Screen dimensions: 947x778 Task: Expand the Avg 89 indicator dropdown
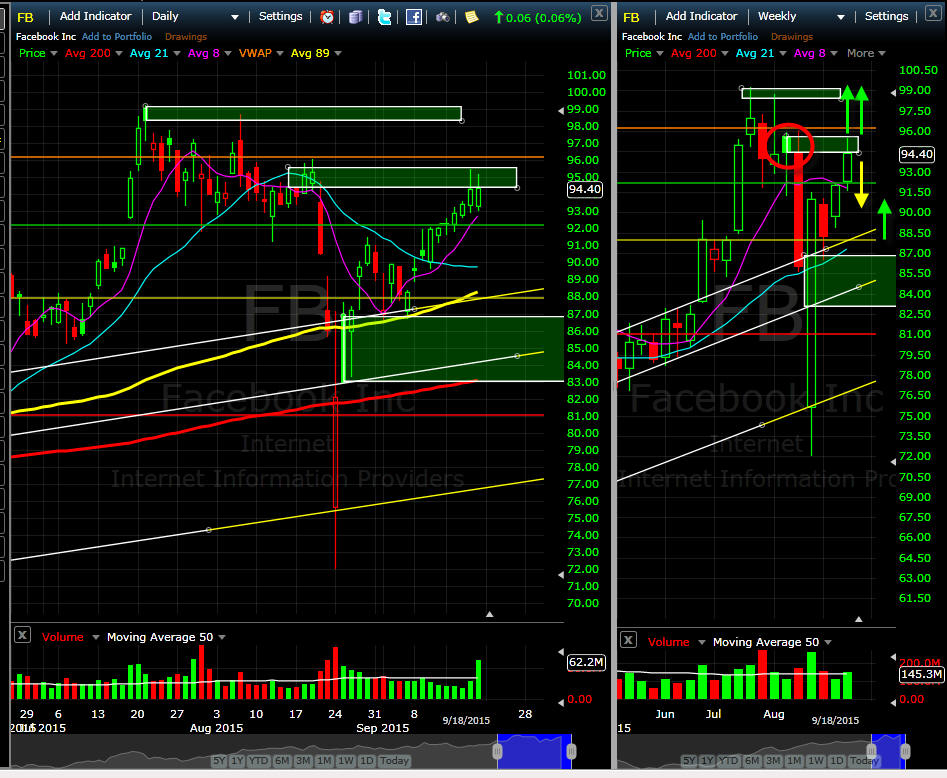click(338, 54)
